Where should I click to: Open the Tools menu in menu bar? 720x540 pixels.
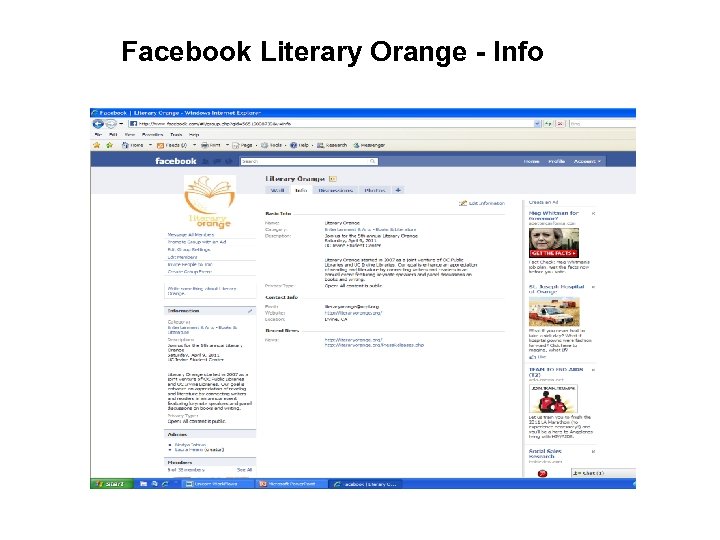click(176, 135)
